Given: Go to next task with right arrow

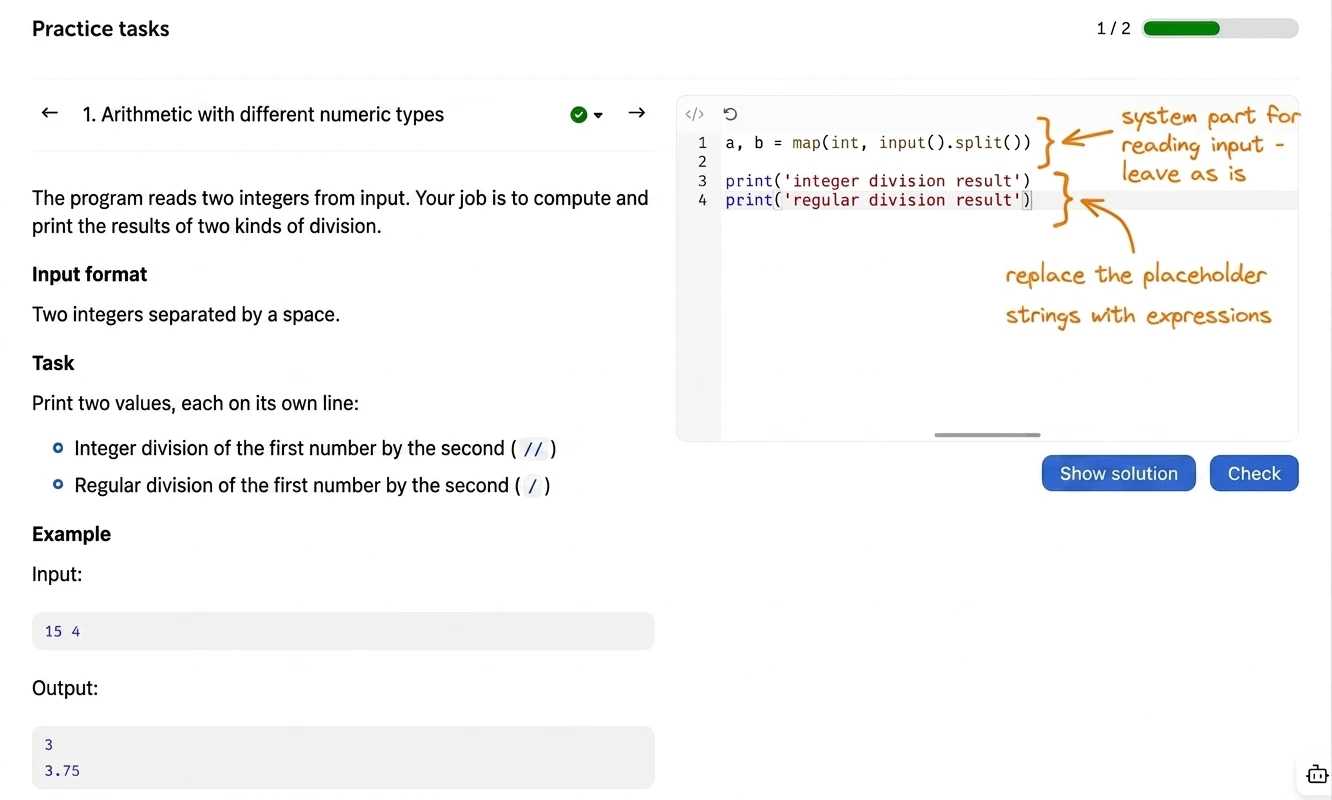Looking at the screenshot, I should click(x=636, y=113).
